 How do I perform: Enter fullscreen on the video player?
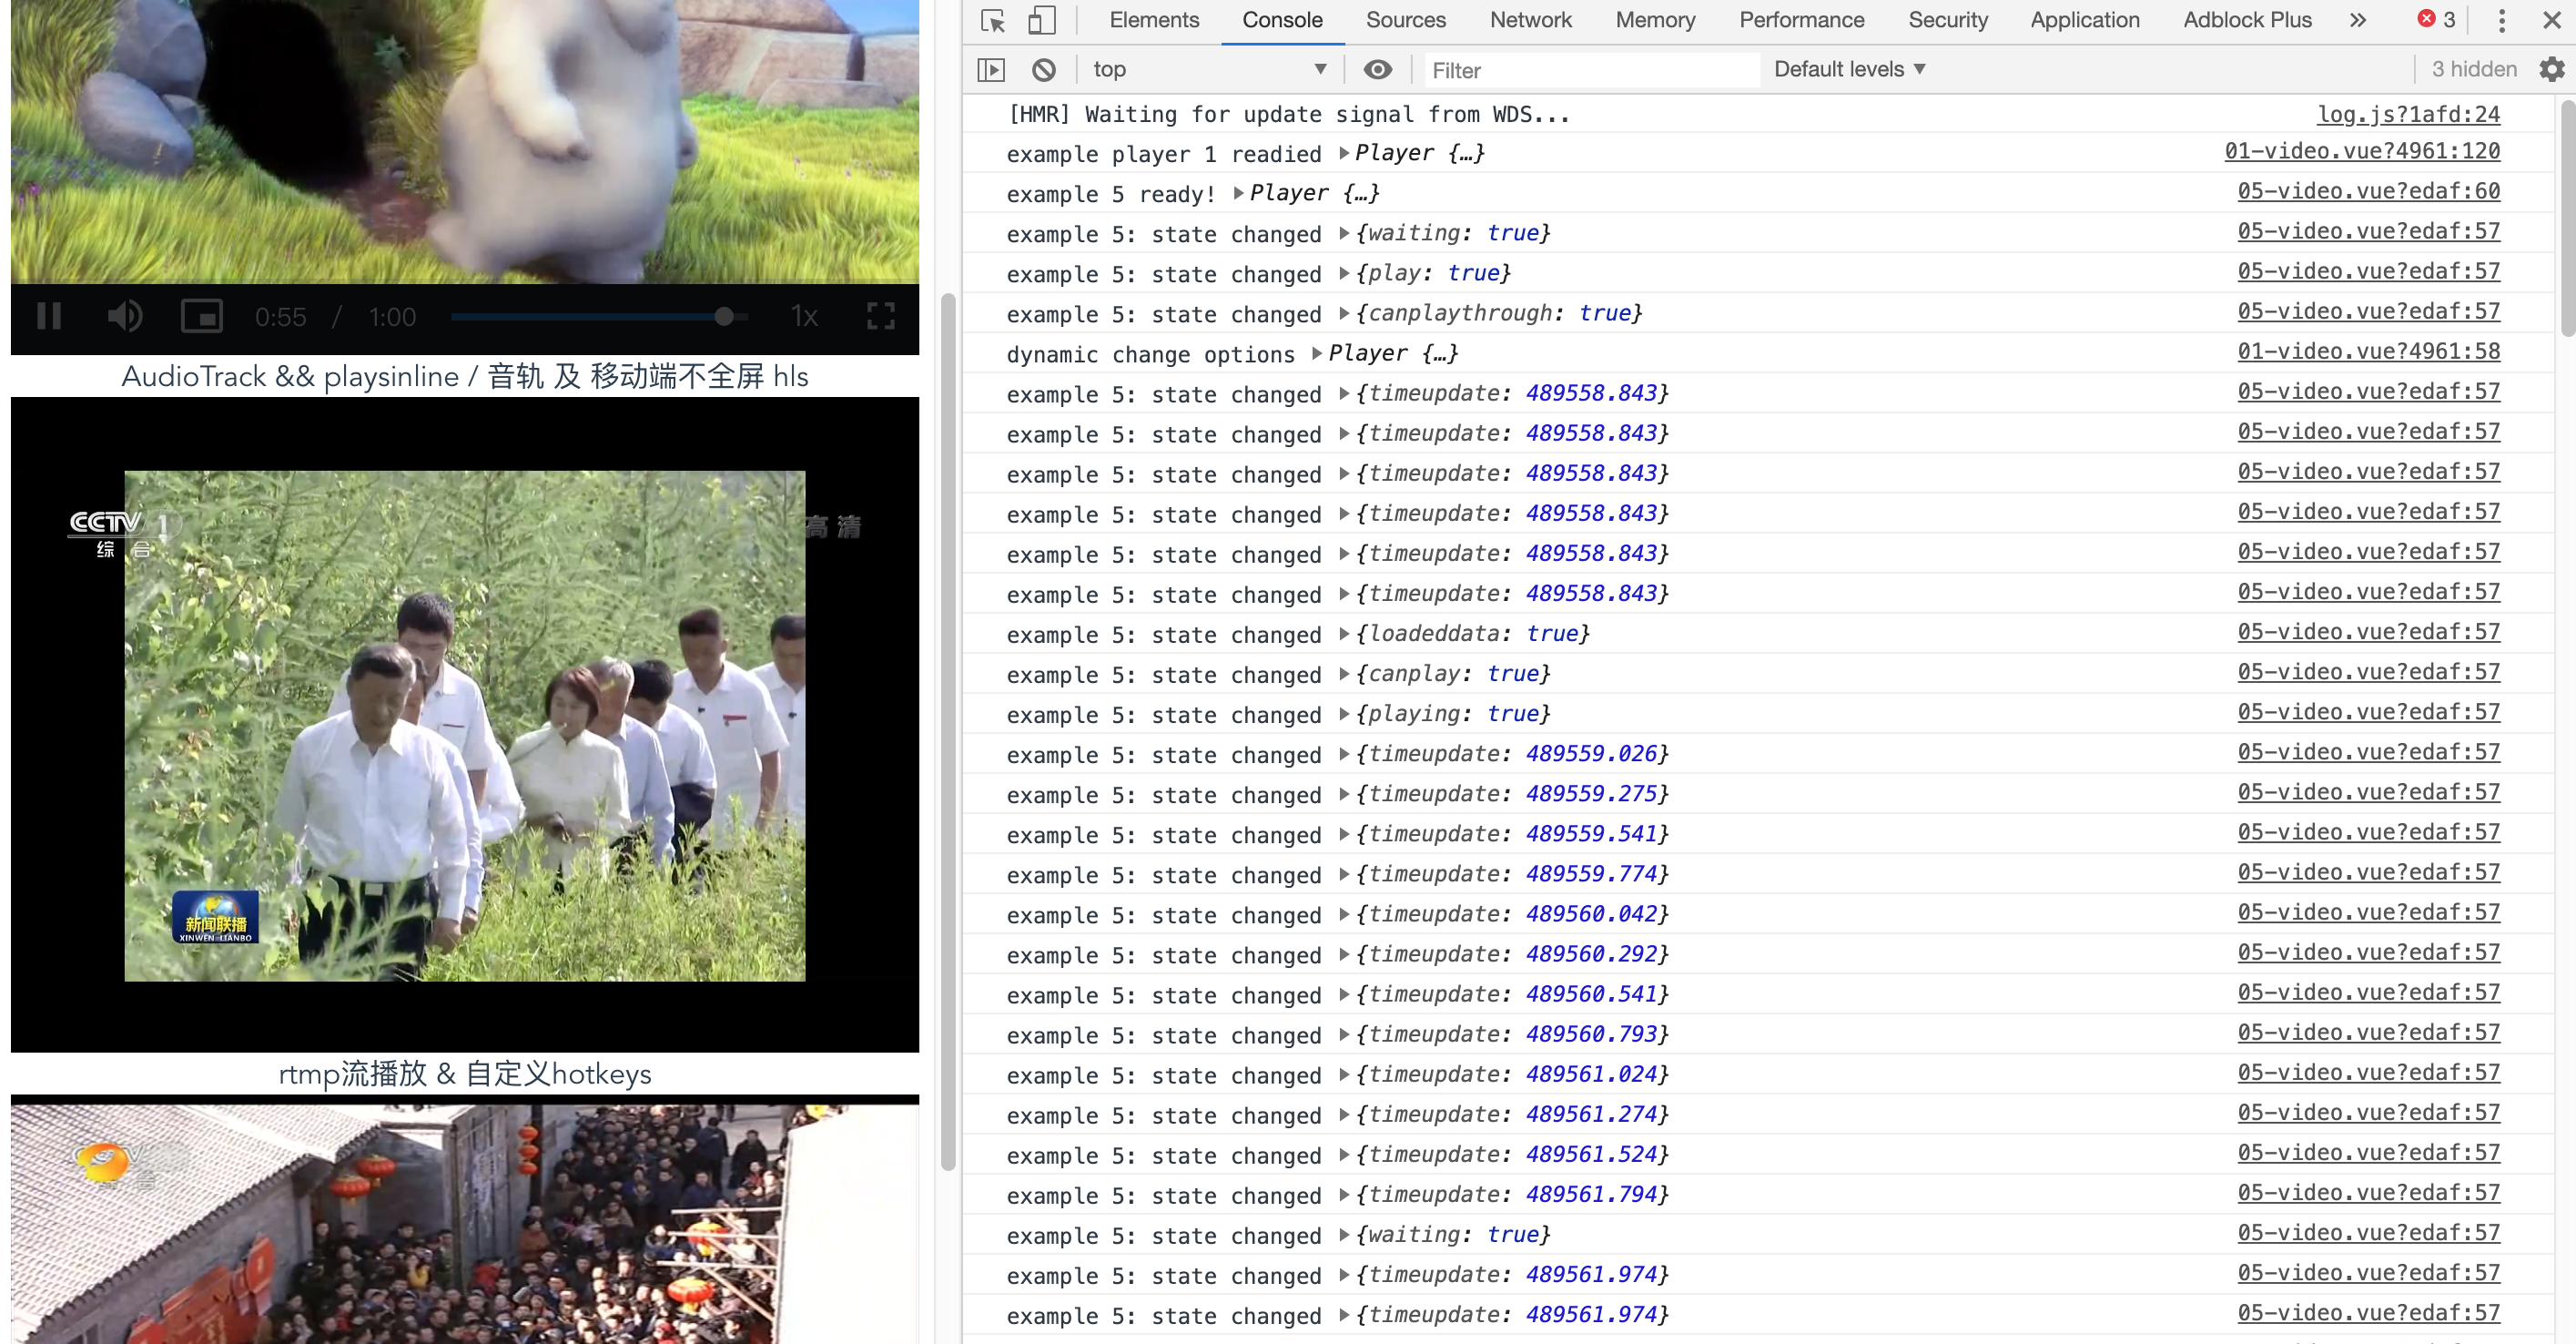tap(880, 317)
